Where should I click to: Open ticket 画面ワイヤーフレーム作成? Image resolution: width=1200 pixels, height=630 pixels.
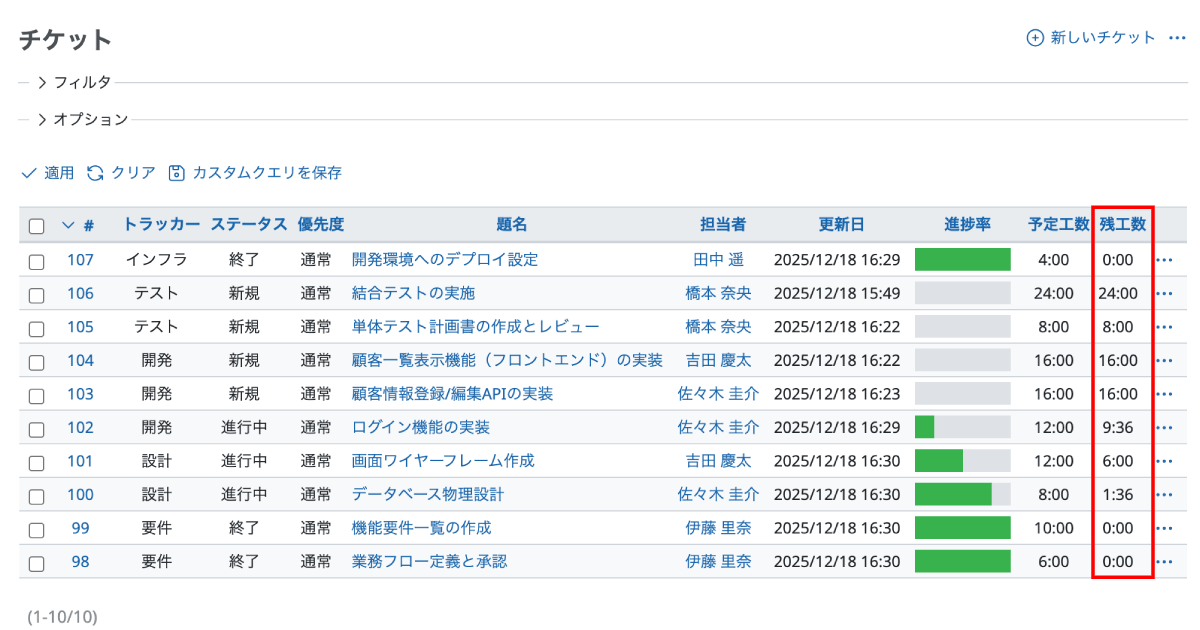coord(443,461)
